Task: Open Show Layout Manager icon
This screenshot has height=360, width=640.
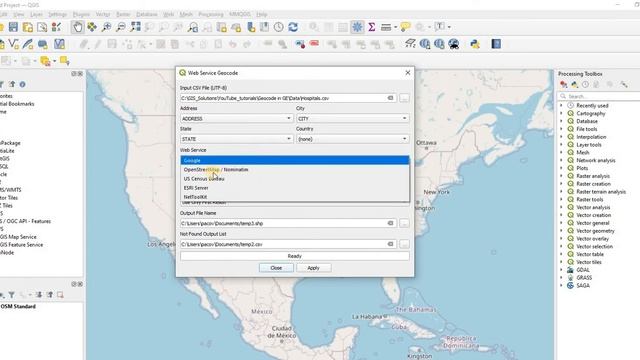Action: [x=42, y=27]
